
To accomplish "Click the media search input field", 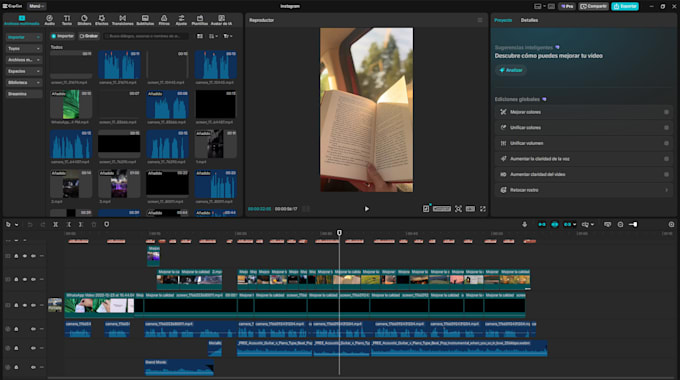I will point(147,36).
